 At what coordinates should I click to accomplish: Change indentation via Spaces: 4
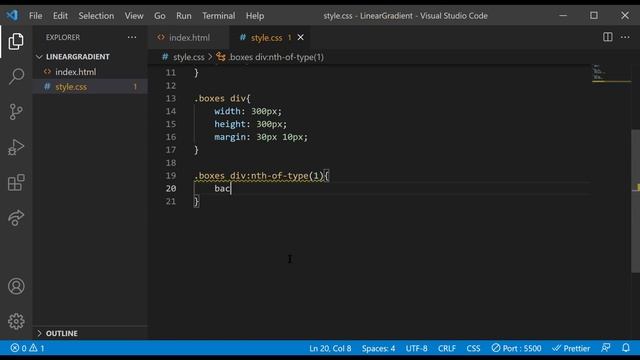click(x=378, y=348)
